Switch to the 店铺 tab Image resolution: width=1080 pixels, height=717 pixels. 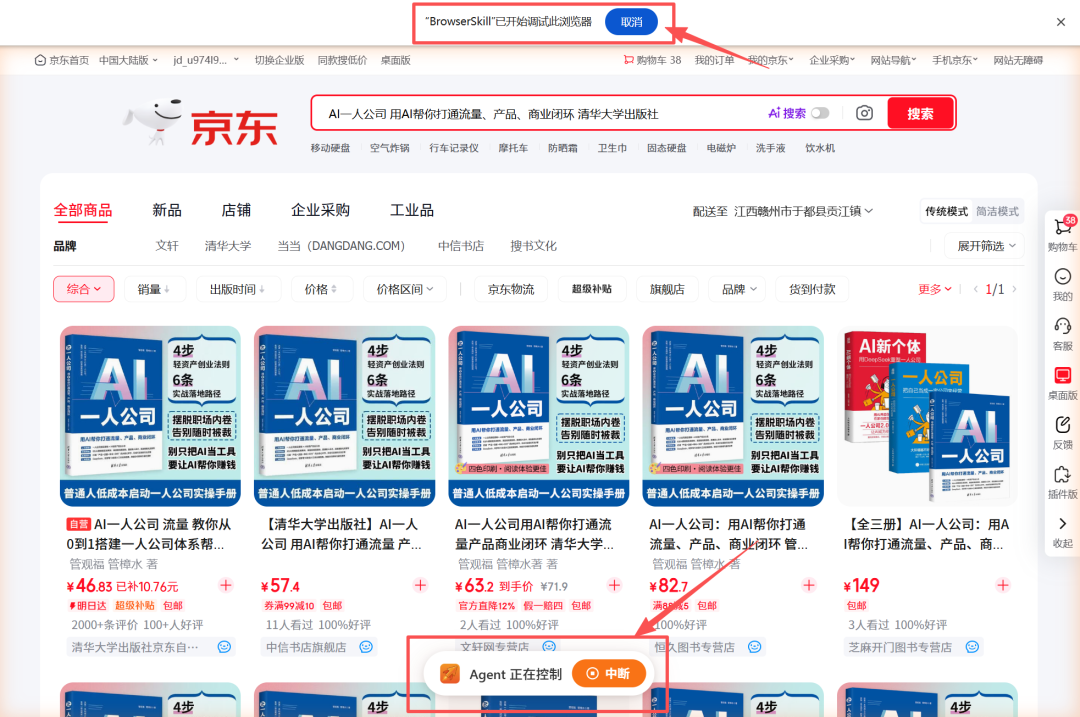[236, 210]
